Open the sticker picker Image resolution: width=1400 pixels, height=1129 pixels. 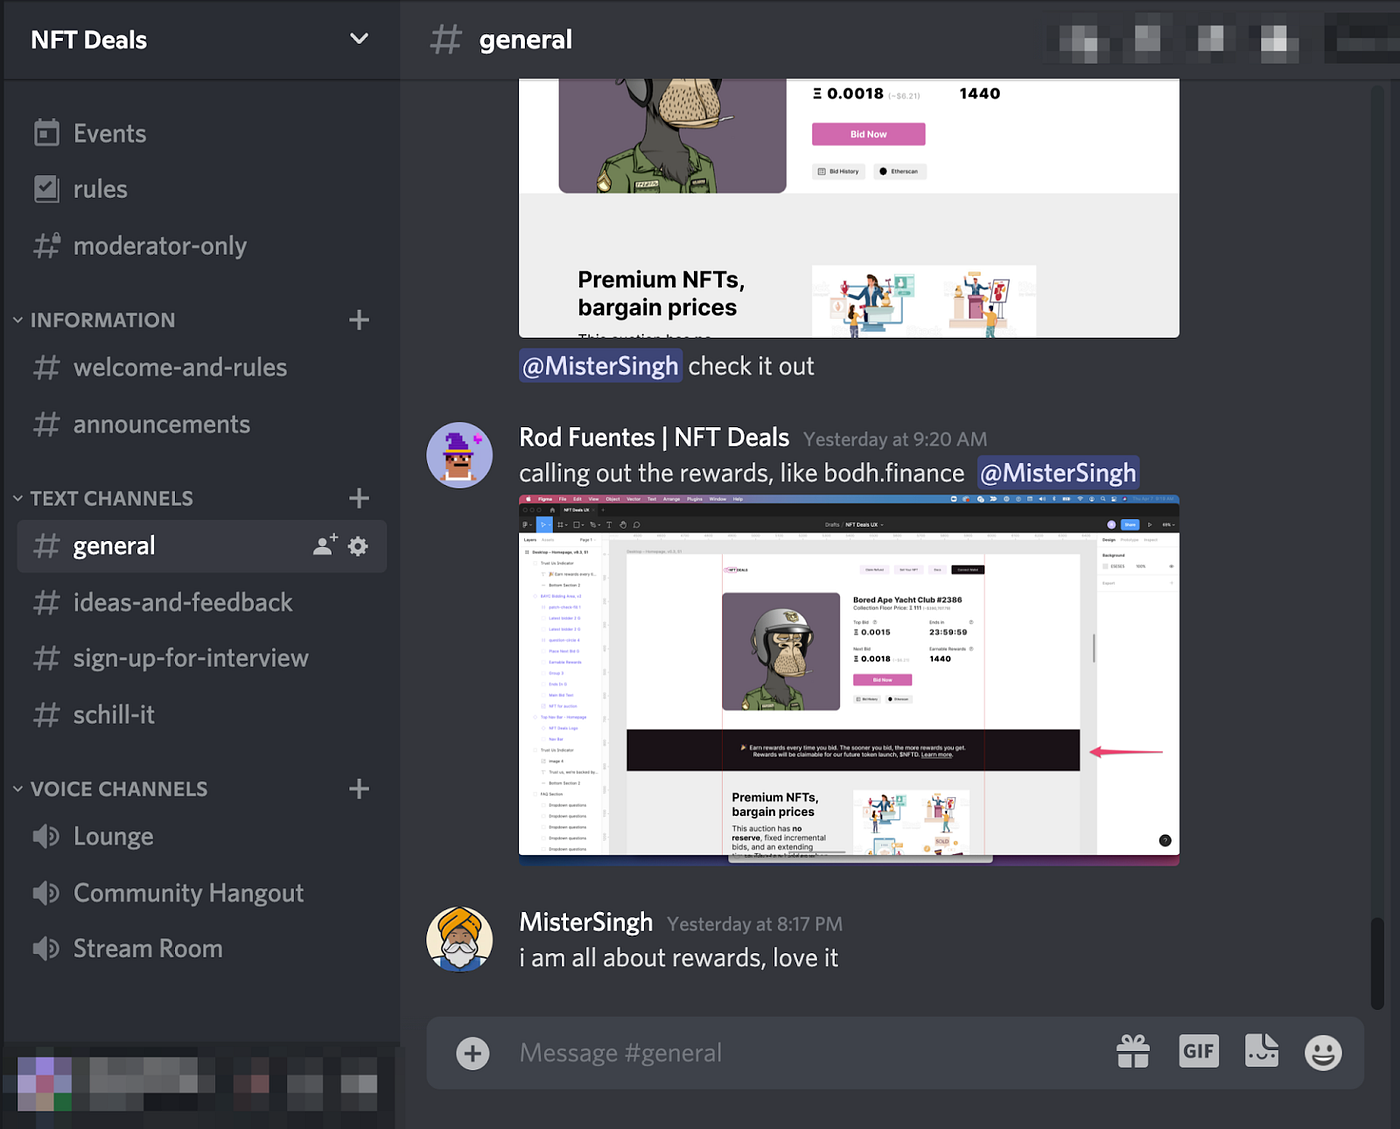[x=1262, y=1051]
